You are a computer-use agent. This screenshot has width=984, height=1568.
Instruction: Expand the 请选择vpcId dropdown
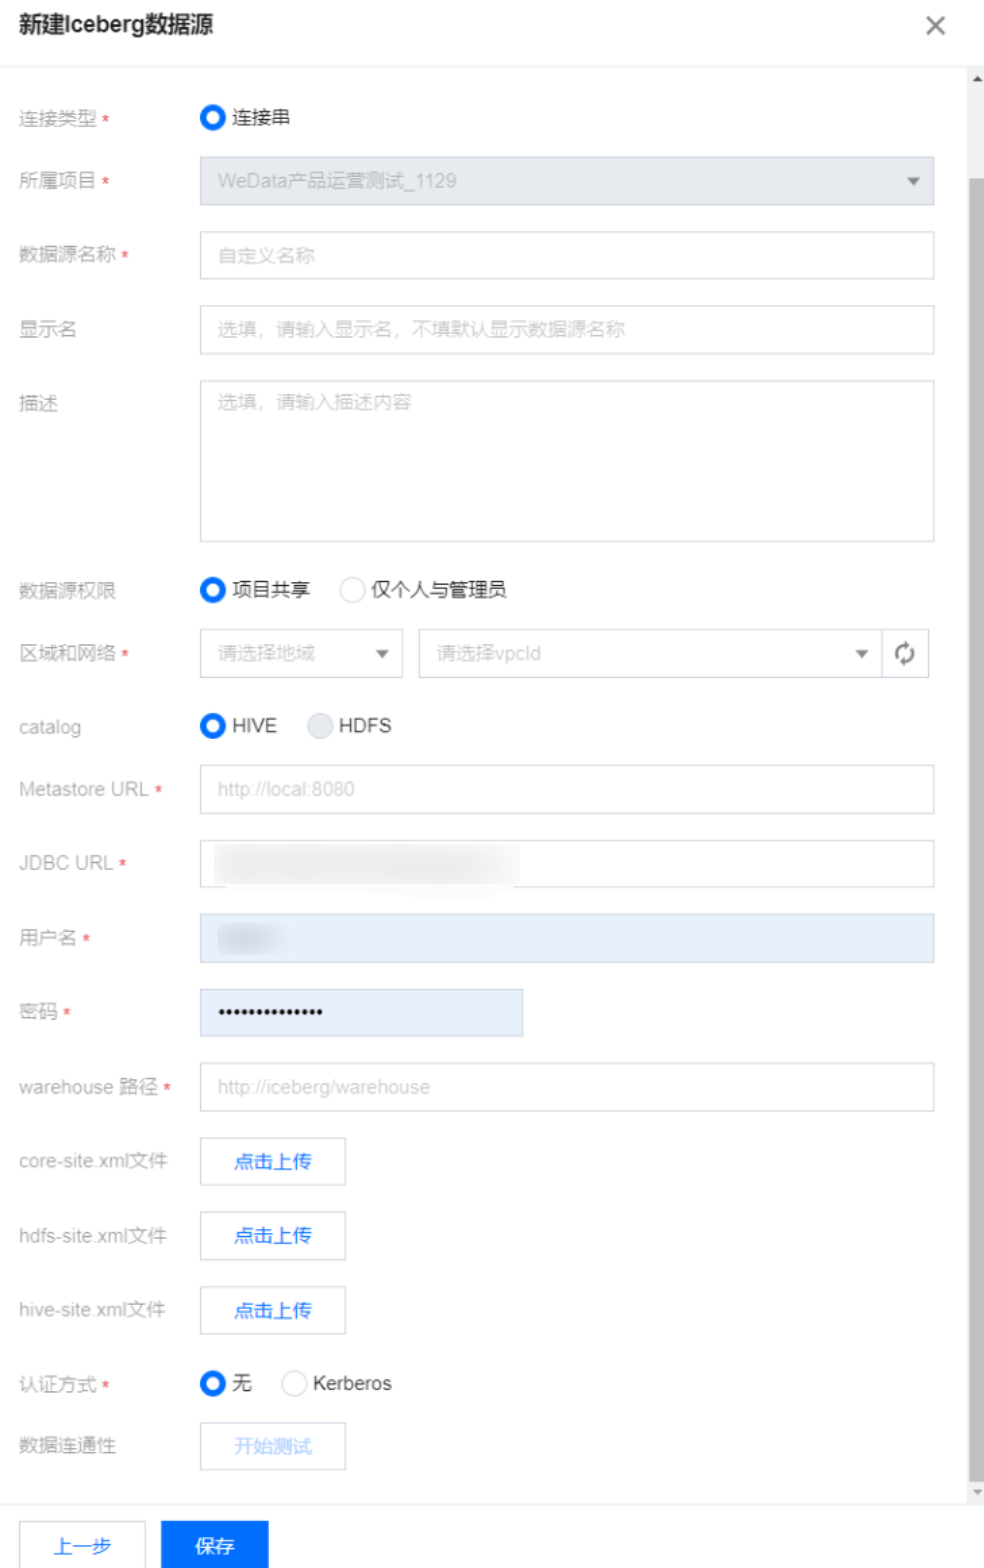tap(650, 654)
